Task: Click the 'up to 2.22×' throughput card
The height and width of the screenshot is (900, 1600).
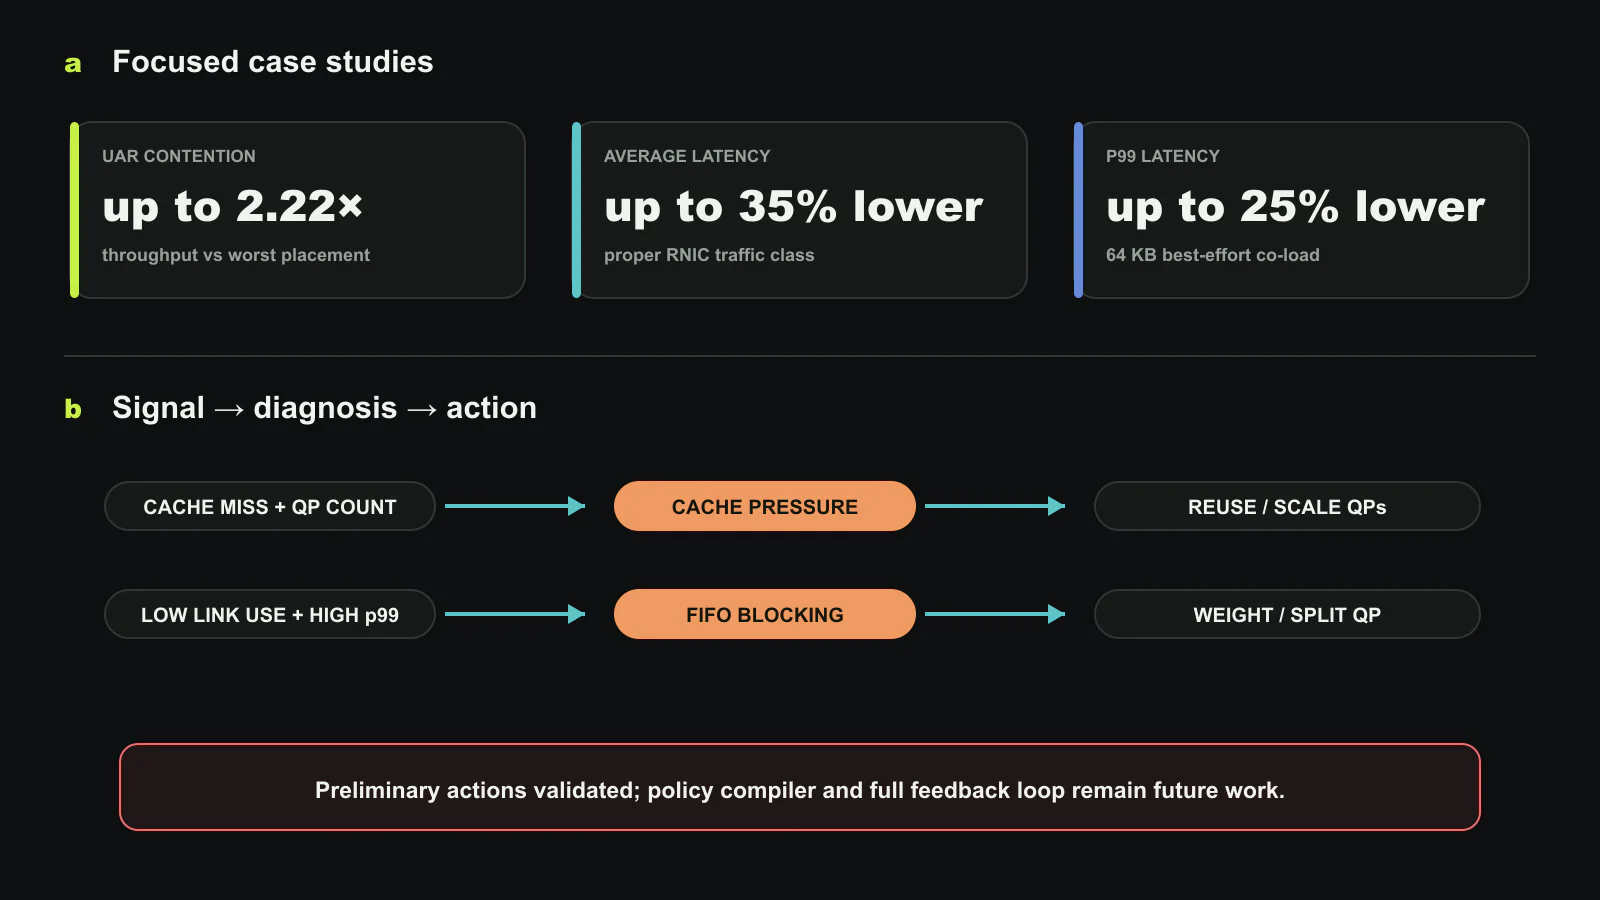Action: [298, 210]
